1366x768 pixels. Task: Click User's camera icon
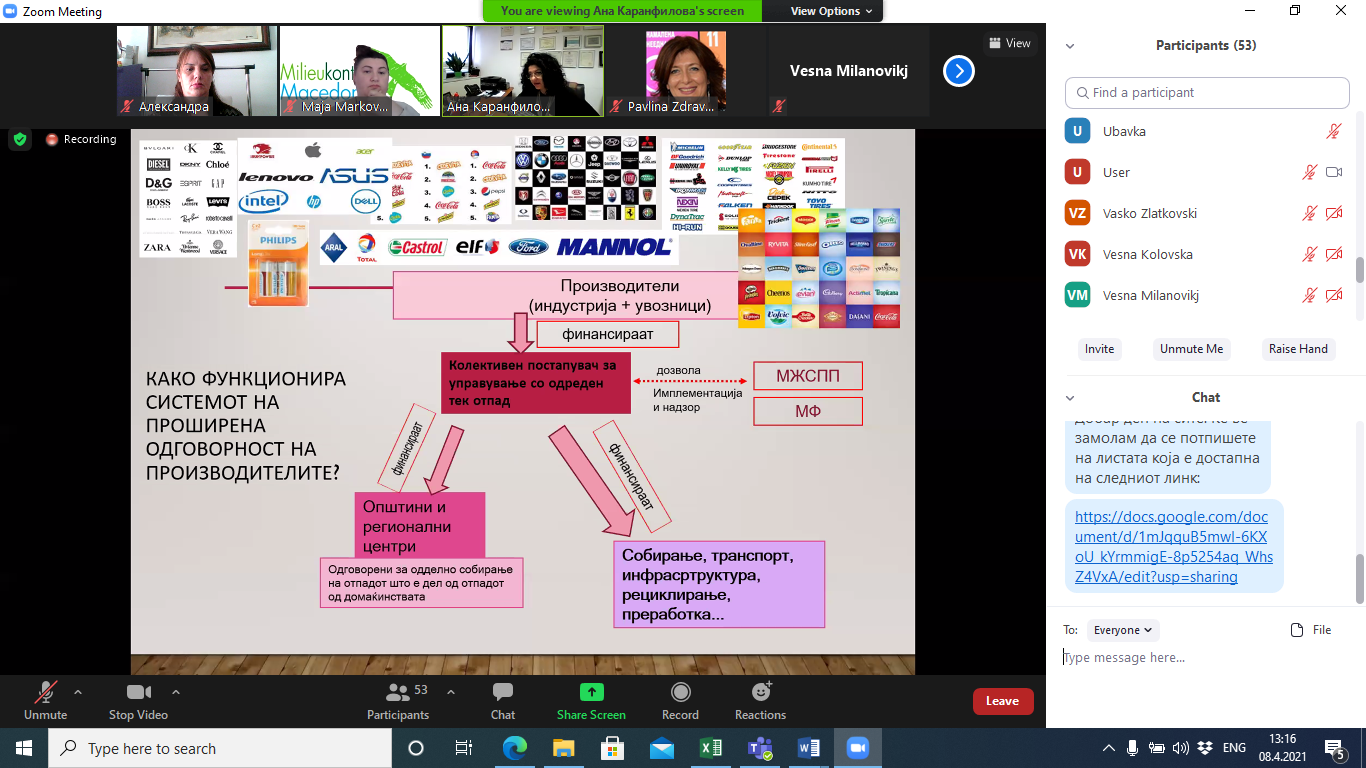(1333, 172)
